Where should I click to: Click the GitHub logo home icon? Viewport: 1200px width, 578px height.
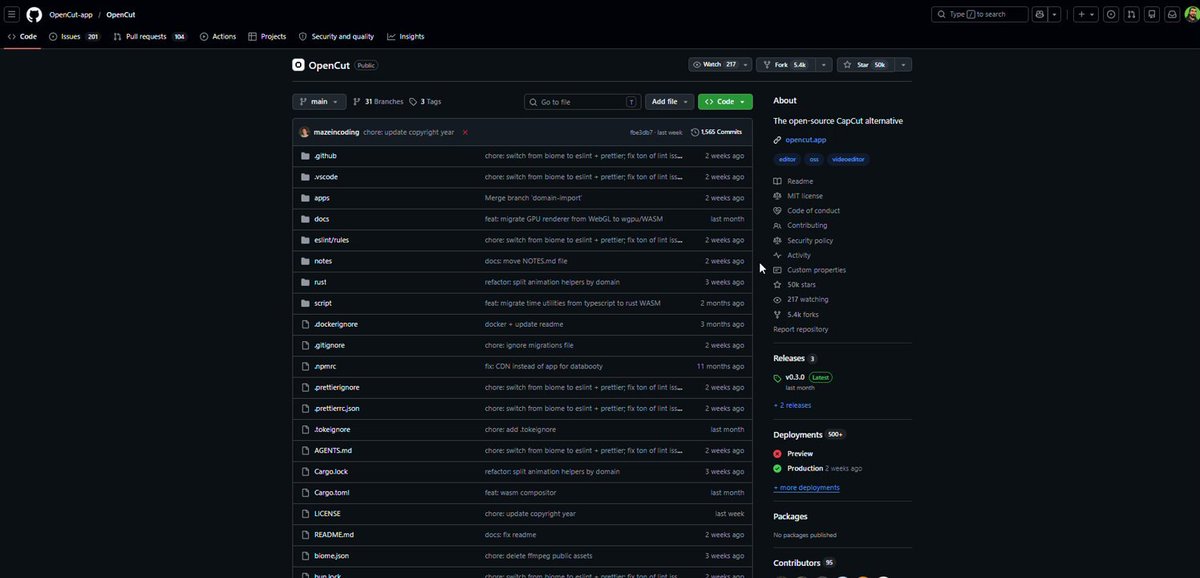[x=34, y=14]
